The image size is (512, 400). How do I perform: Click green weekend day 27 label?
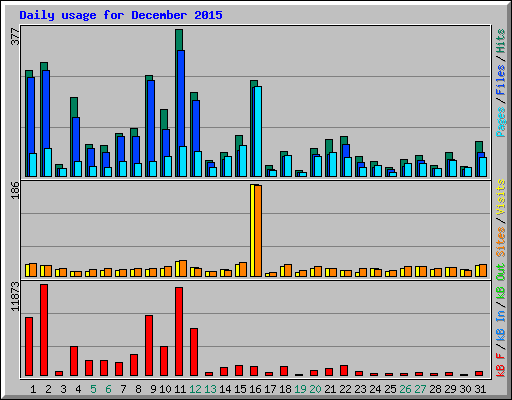(420, 389)
